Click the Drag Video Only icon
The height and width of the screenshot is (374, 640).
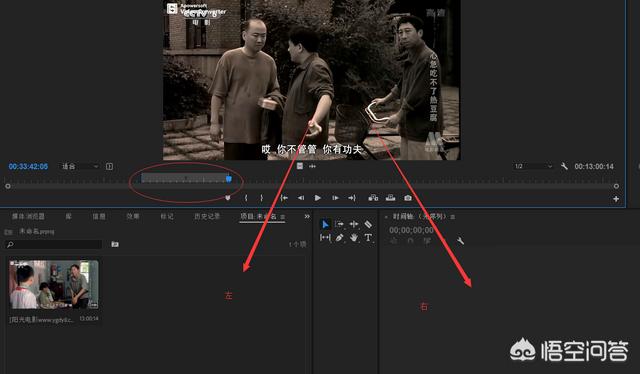click(300, 166)
